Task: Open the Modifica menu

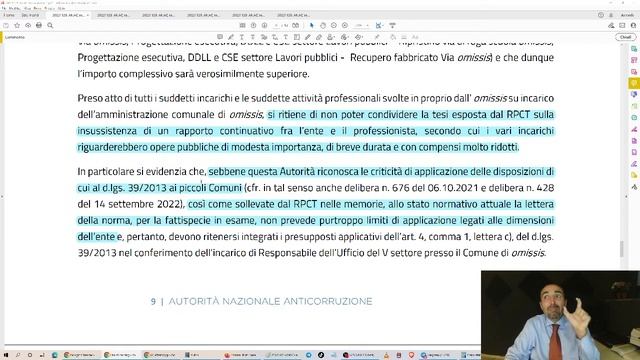Action: [14, 8]
